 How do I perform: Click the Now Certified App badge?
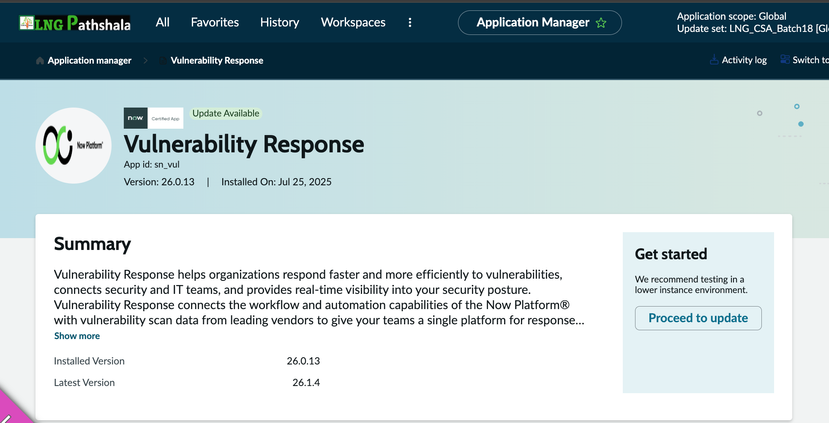[x=153, y=118]
